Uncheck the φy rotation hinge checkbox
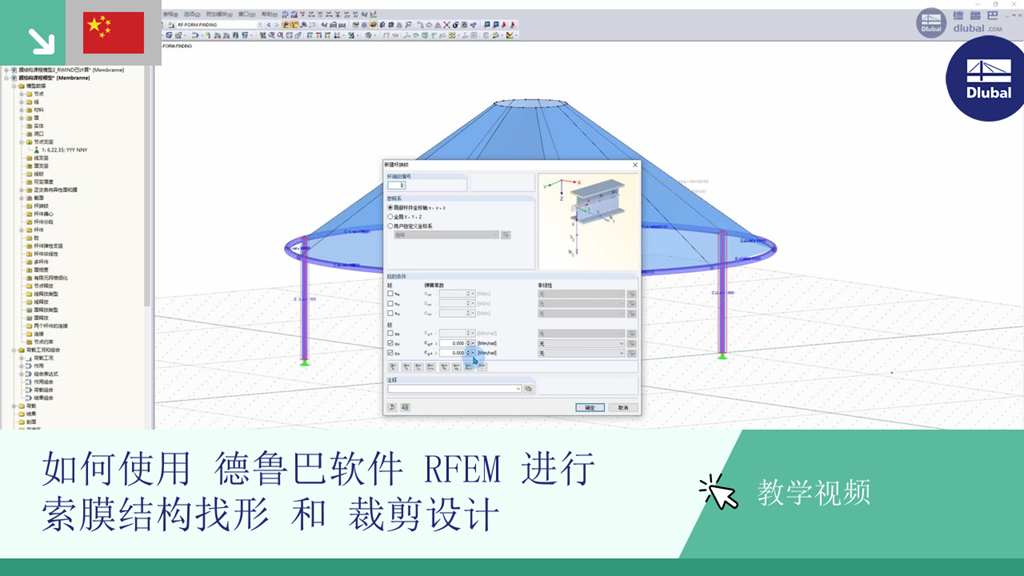This screenshot has height=576, width=1024. point(391,343)
